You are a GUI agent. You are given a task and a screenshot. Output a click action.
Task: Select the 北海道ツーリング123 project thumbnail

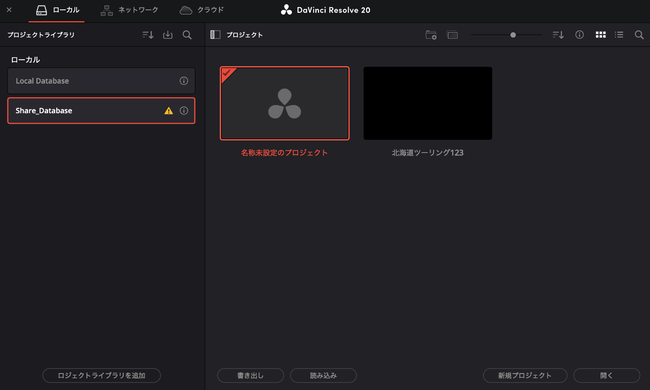point(428,103)
